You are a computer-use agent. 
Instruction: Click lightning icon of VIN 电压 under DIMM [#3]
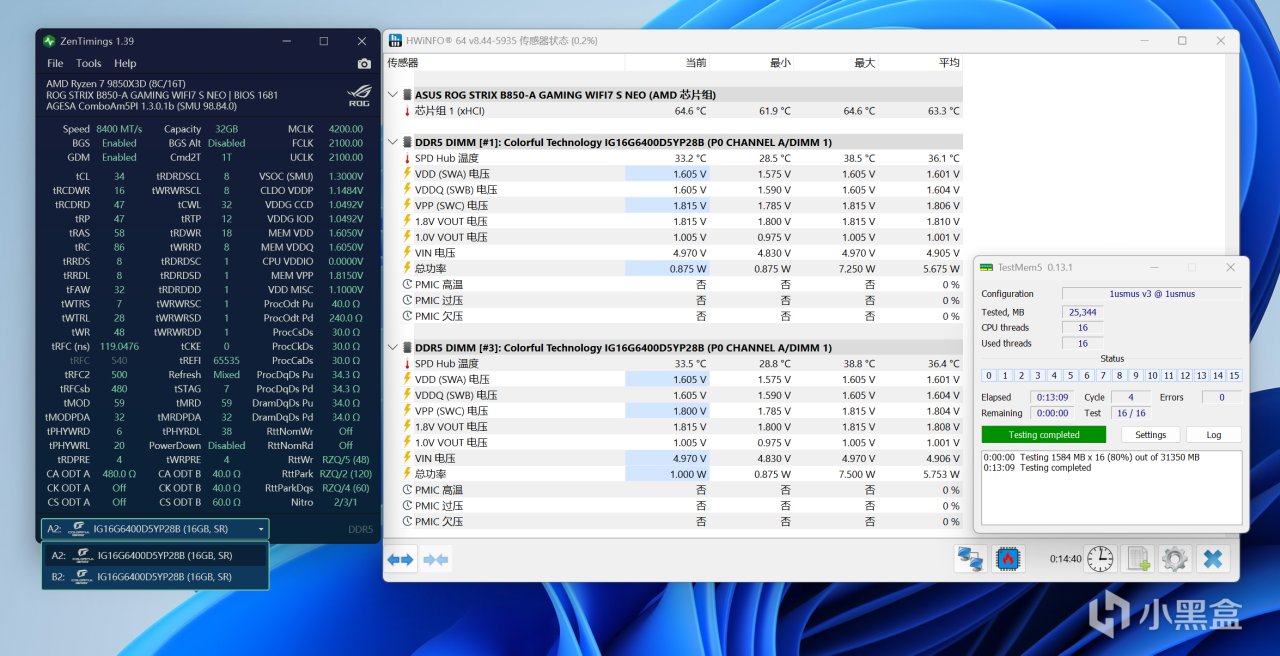407,459
